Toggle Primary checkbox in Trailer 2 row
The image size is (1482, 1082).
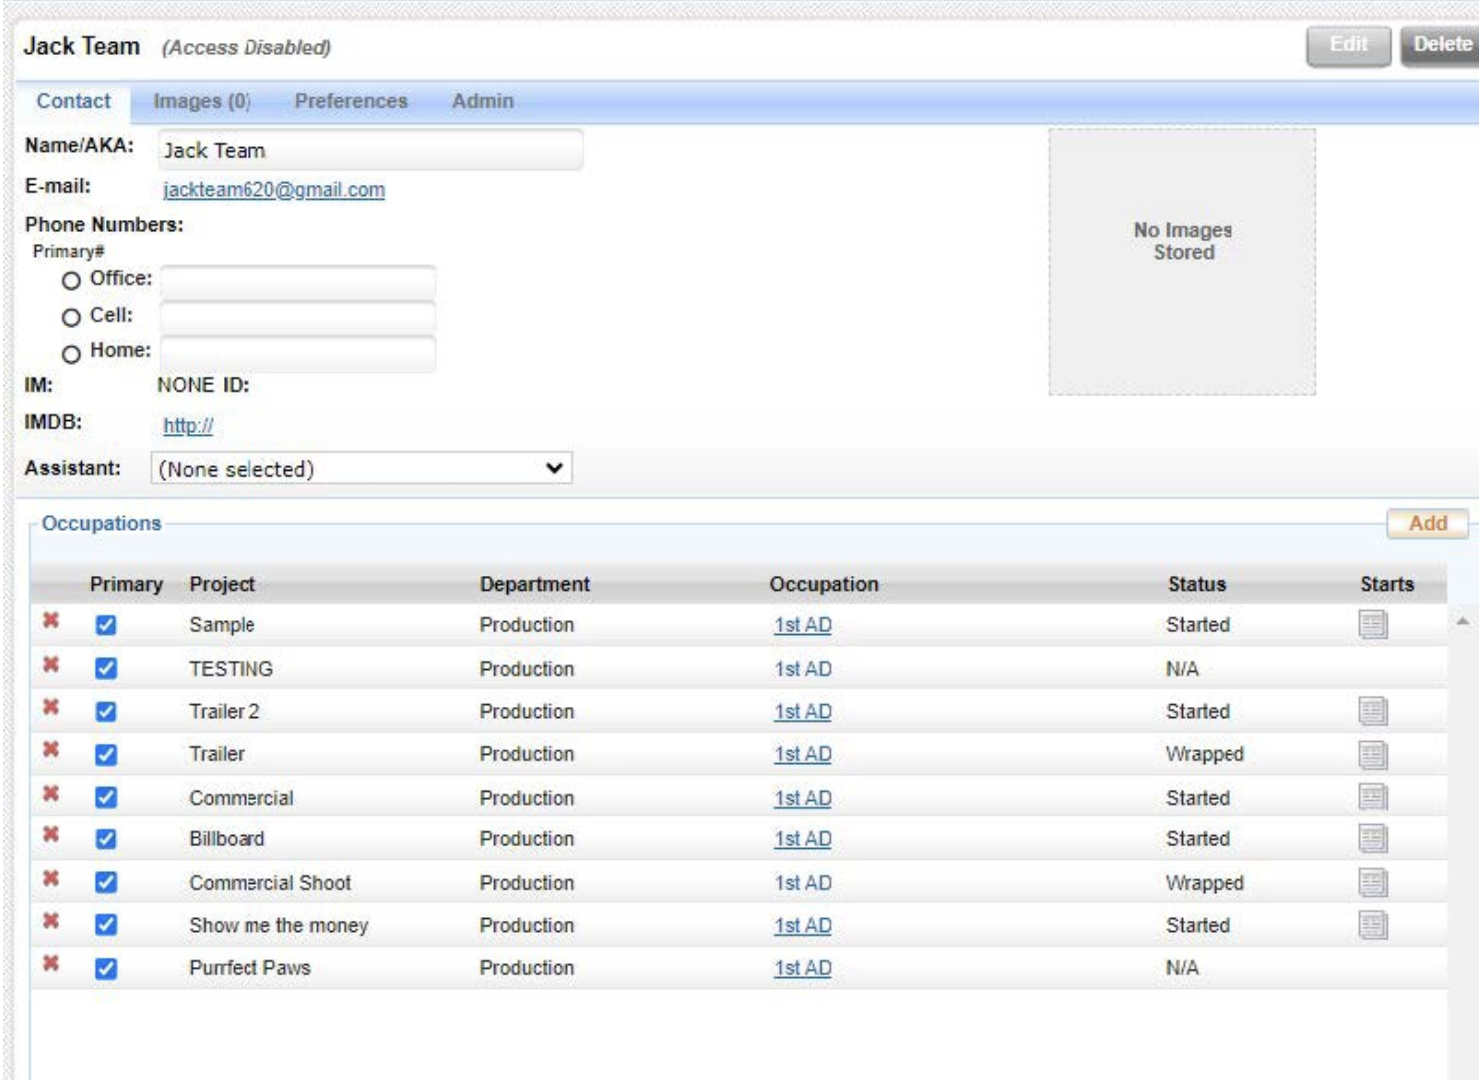[x=106, y=711]
